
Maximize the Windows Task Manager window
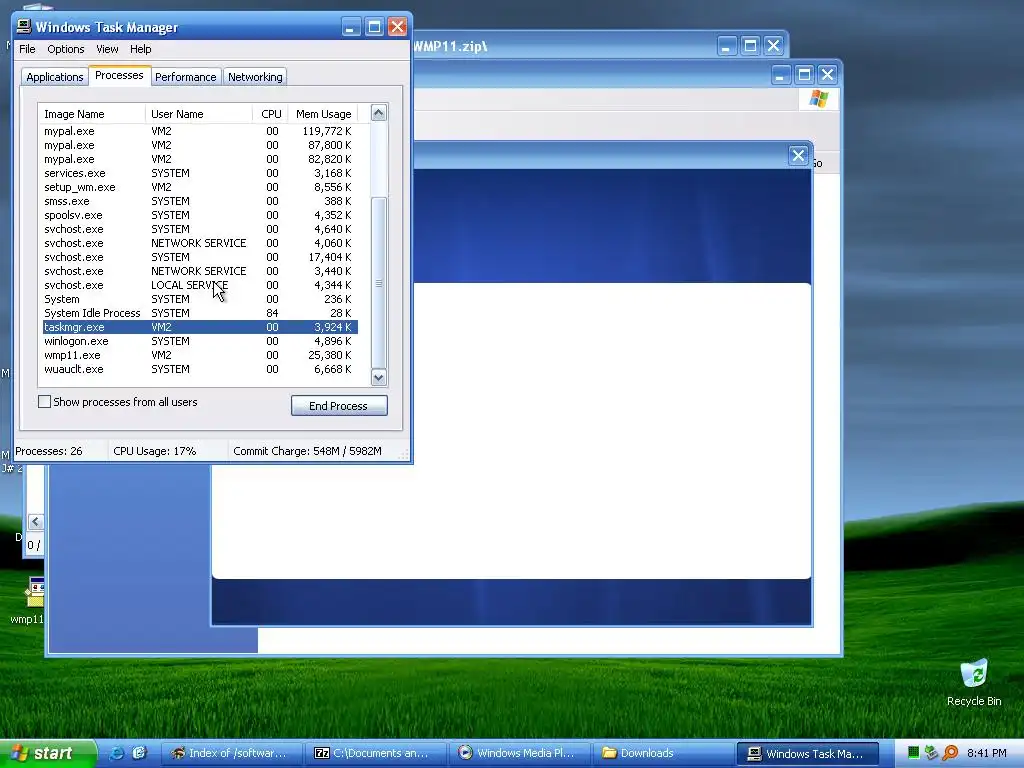(x=374, y=27)
